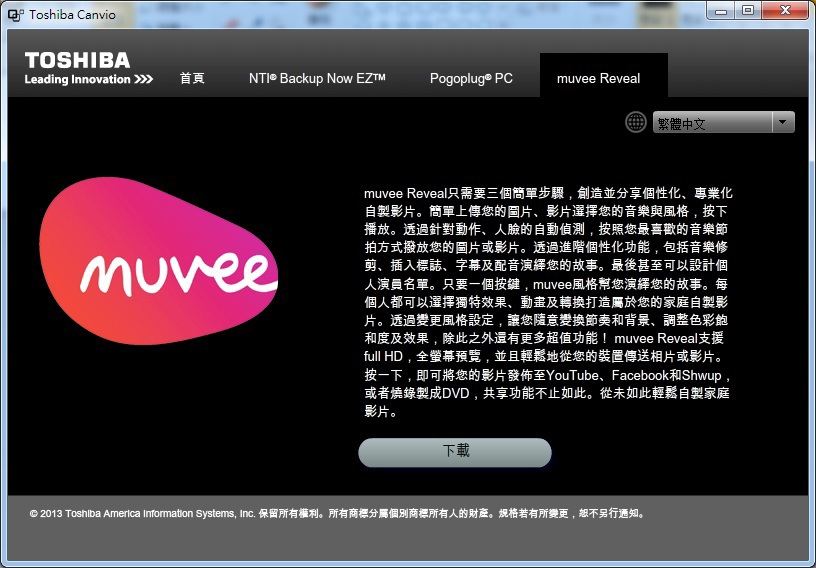This screenshot has width=816, height=568.
Task: Click the Toshiba Canvio title bar icon
Action: [x=16, y=15]
